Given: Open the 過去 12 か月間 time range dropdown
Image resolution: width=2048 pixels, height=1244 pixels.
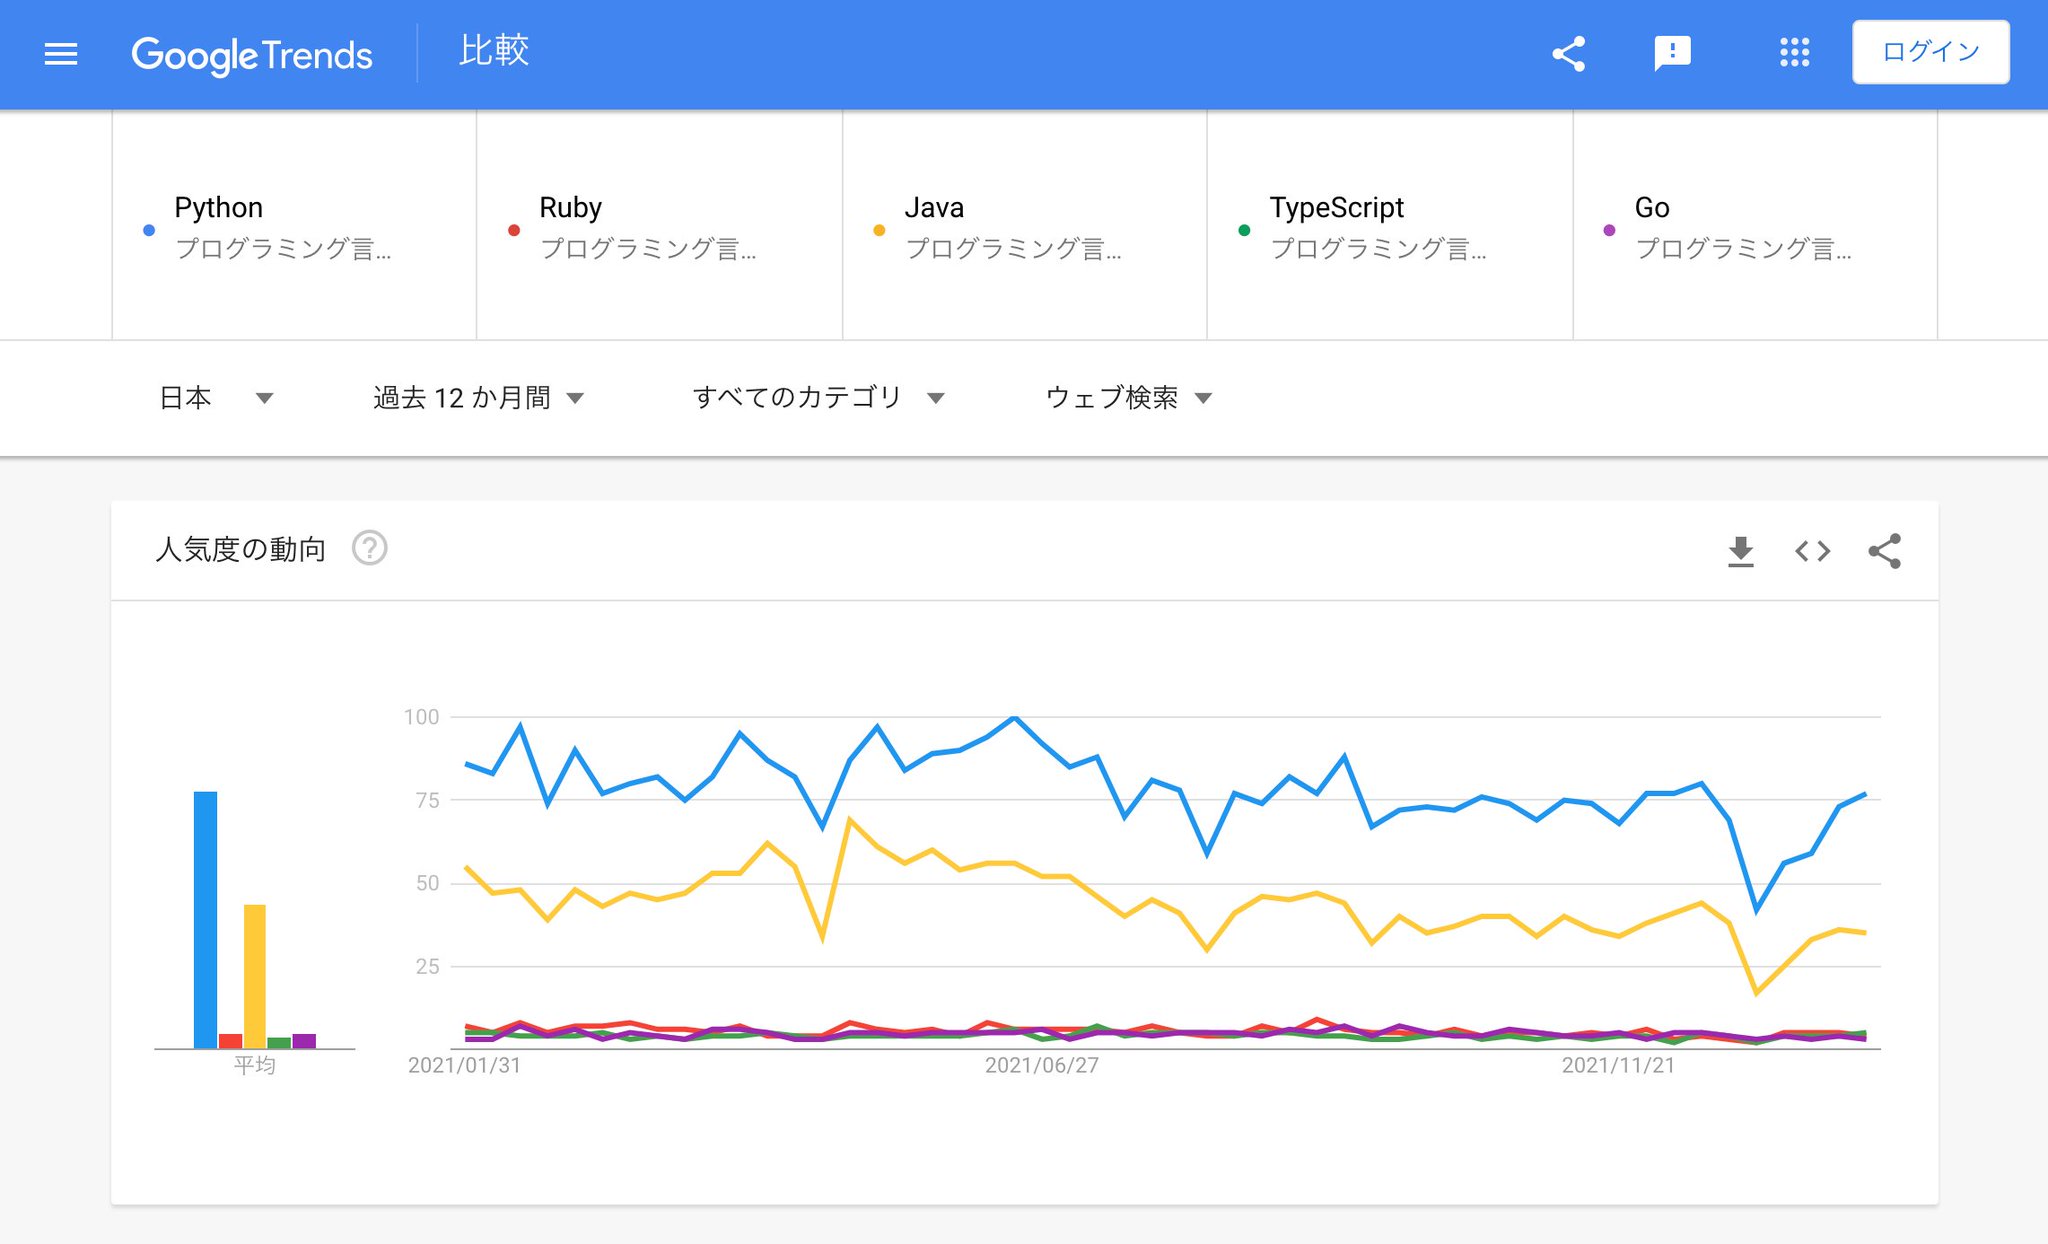Looking at the screenshot, I should 478,398.
